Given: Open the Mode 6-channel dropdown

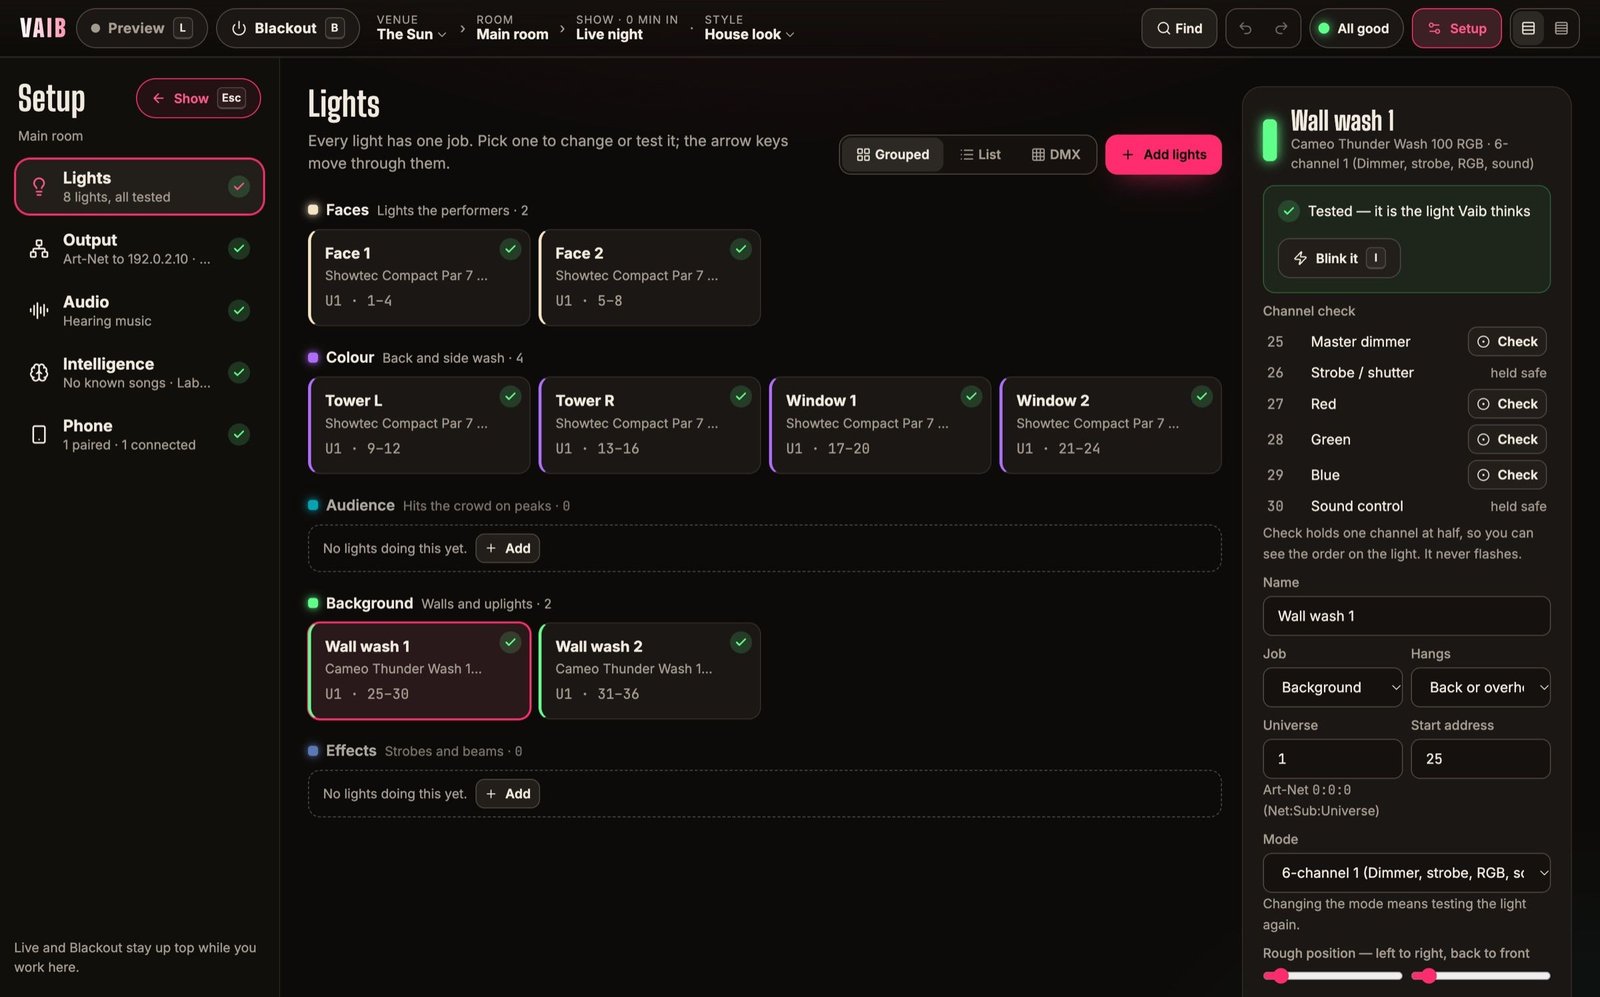Looking at the screenshot, I should click(x=1406, y=873).
